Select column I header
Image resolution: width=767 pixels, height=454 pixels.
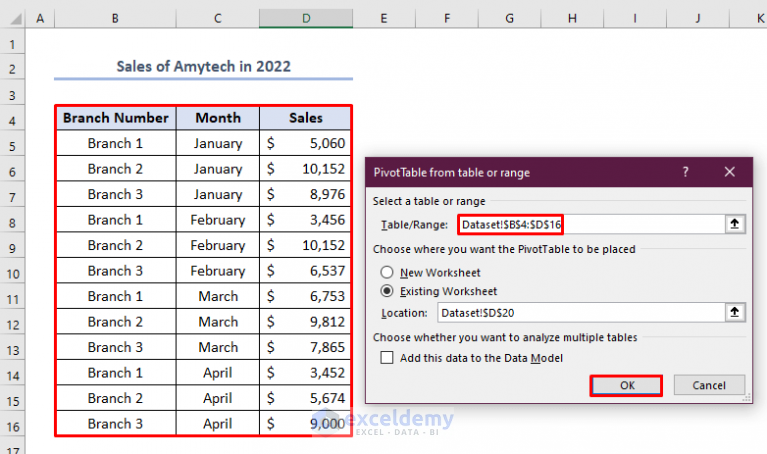point(634,19)
